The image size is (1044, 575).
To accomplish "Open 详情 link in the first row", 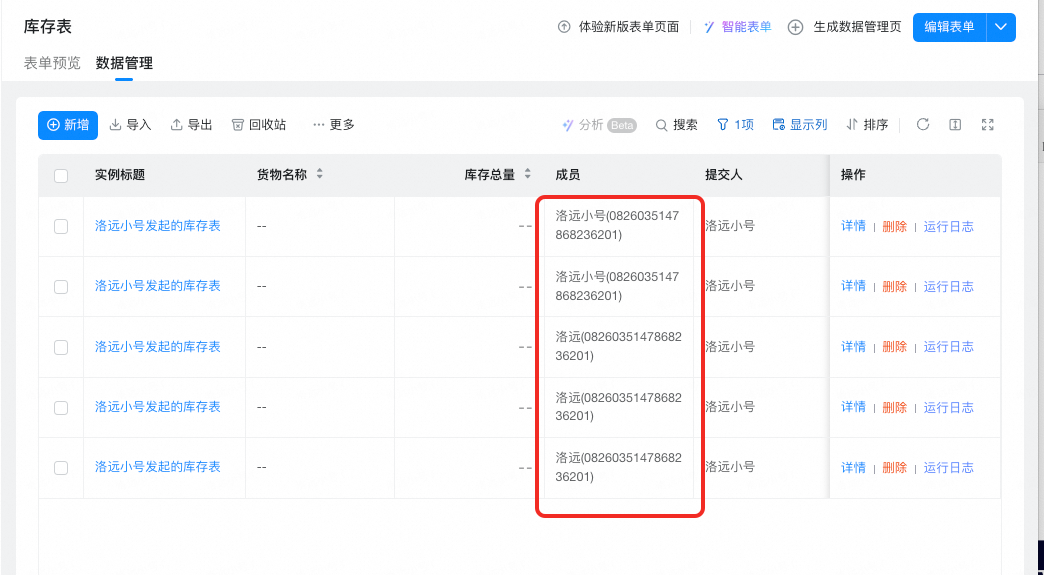I will (853, 226).
